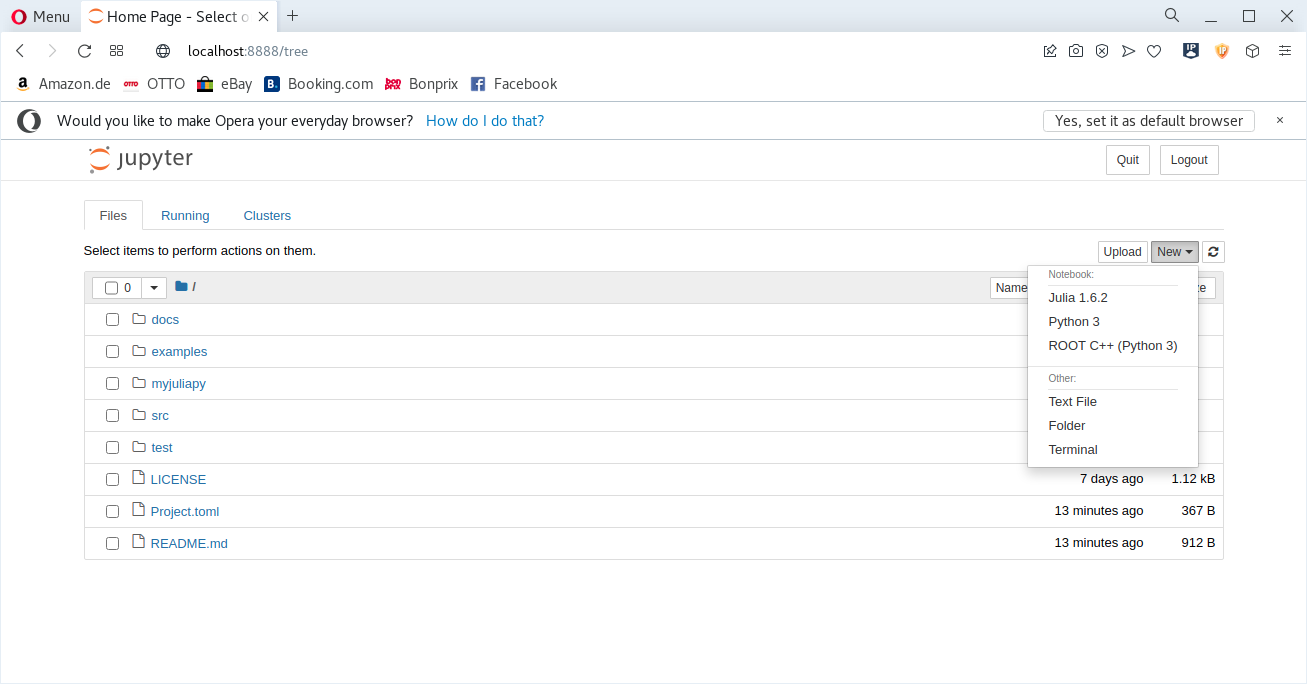1307x684 pixels.
Task: Open browser search magnifier icon
Action: coord(1172,16)
